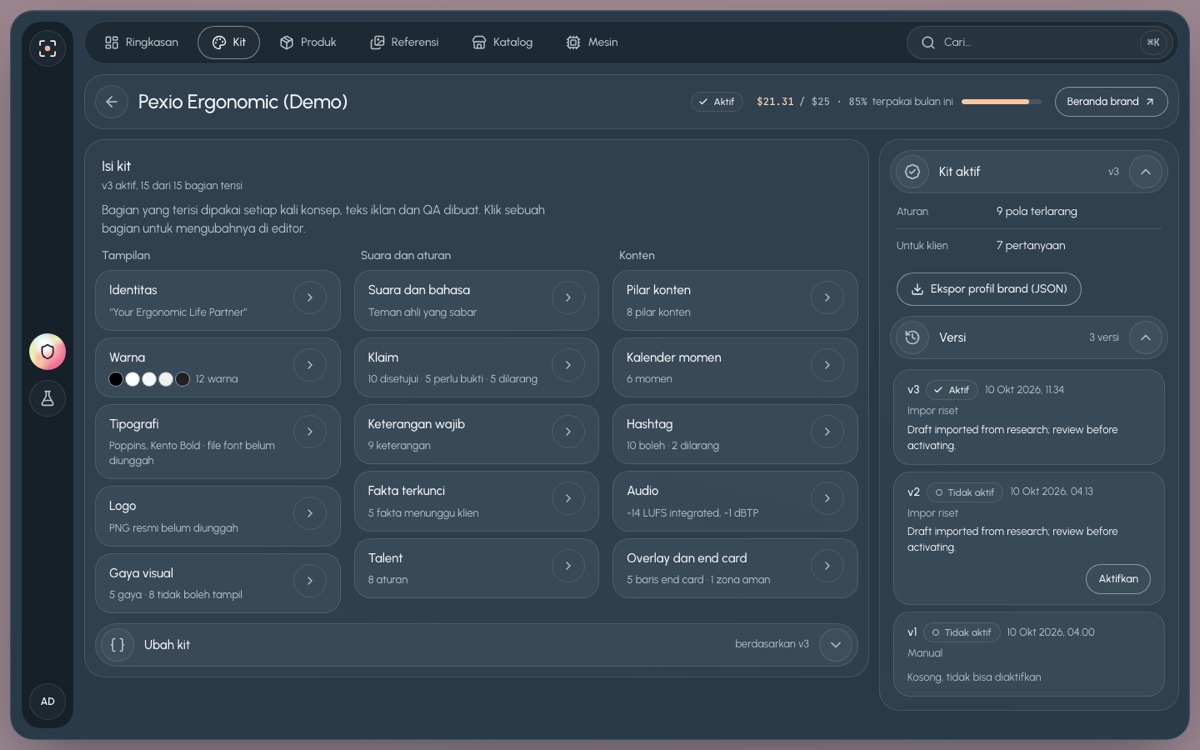The image size is (1200, 750).
Task: Collapse the Kit aktif panel
Action: (x=1146, y=172)
